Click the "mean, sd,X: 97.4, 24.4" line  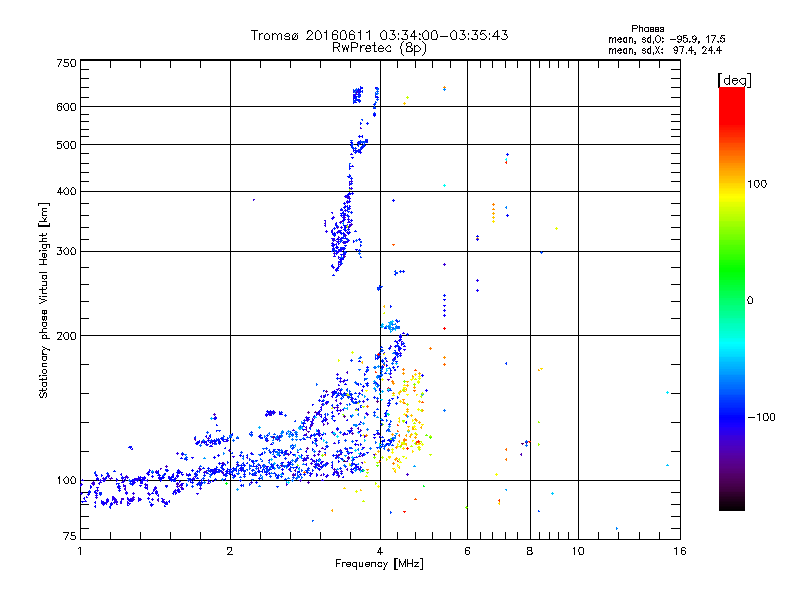(665, 50)
